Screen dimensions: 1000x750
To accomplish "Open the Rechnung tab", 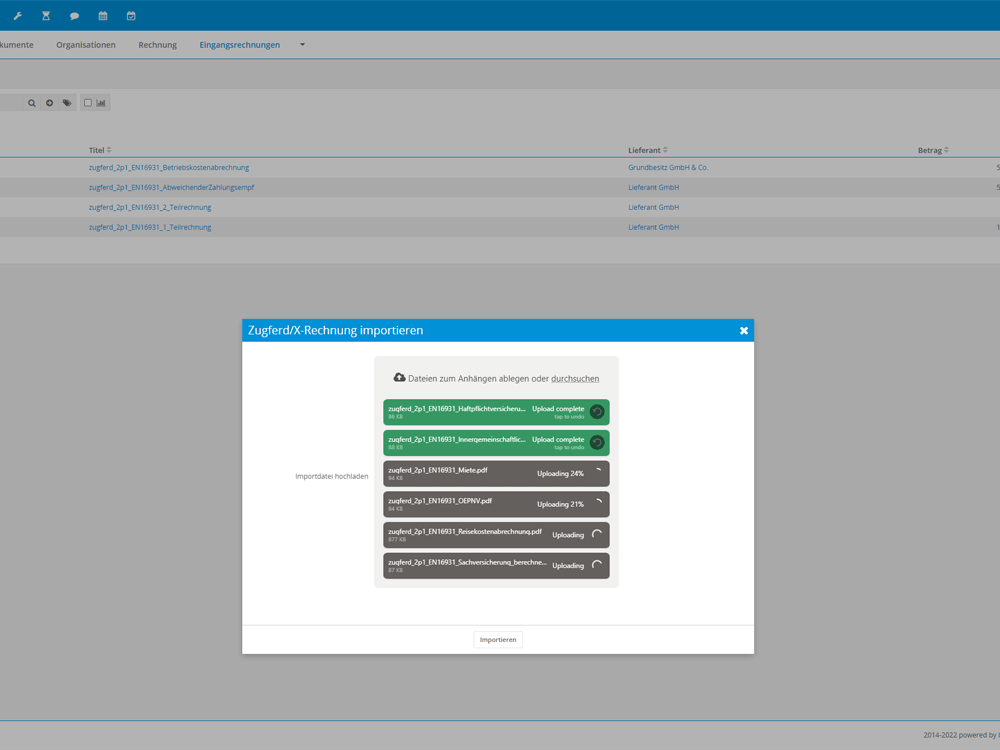I will point(157,45).
